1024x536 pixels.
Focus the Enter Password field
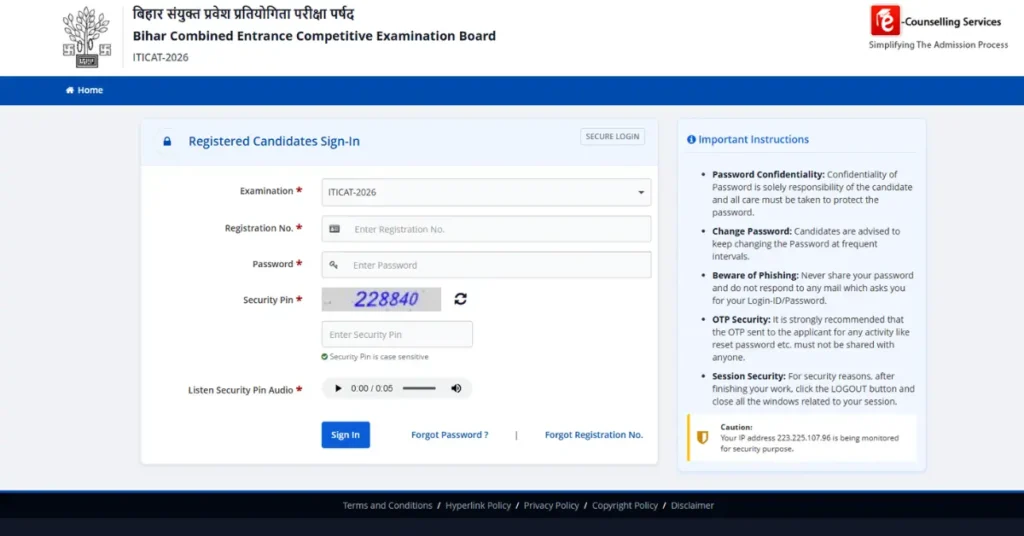486,265
